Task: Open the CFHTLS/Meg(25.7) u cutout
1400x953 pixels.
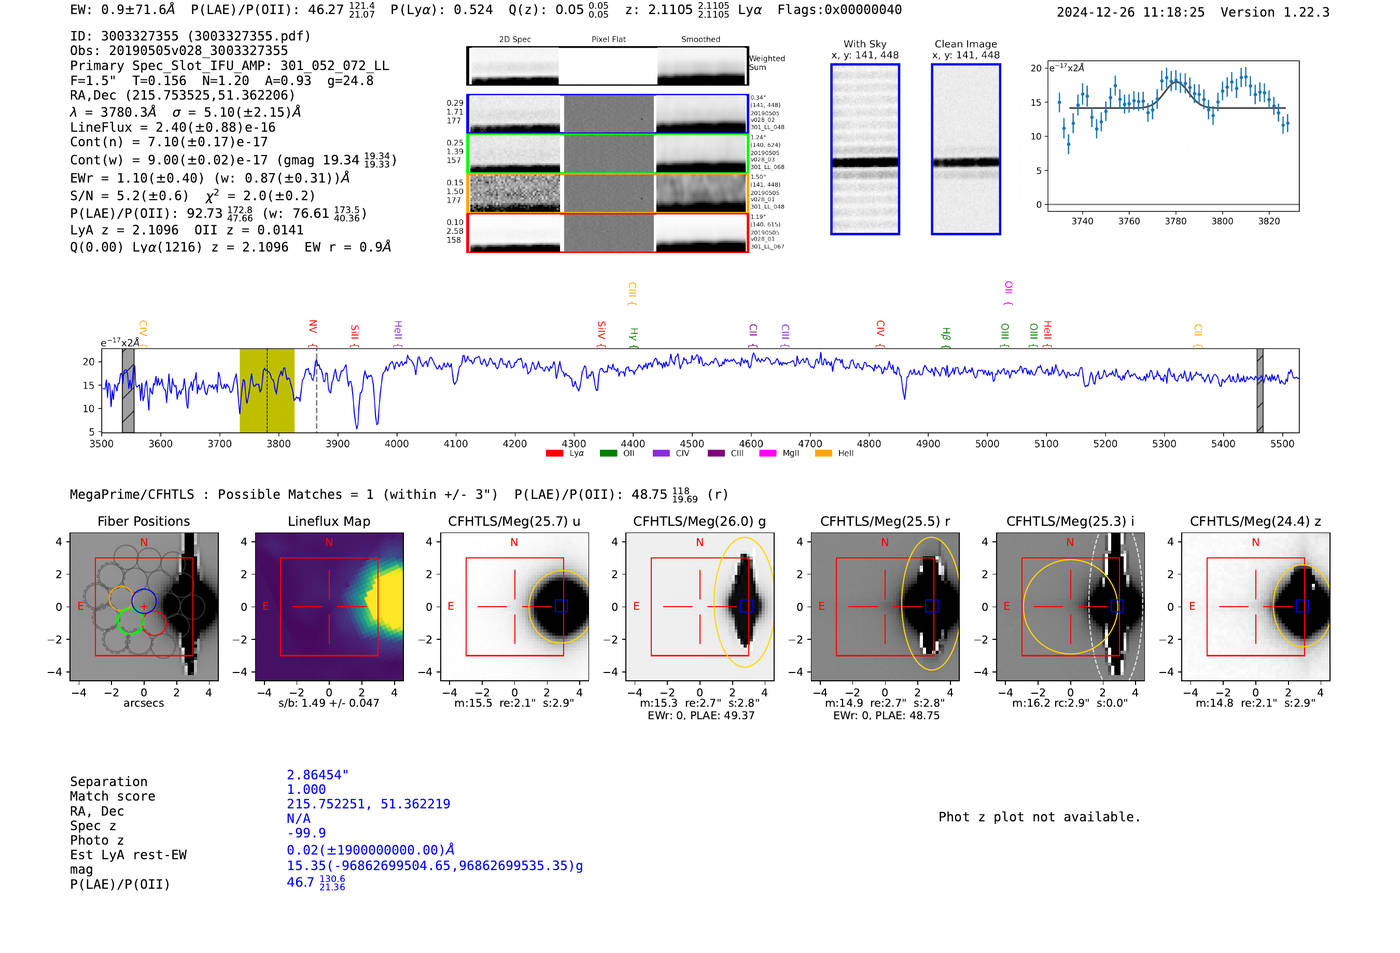Action: click(514, 607)
